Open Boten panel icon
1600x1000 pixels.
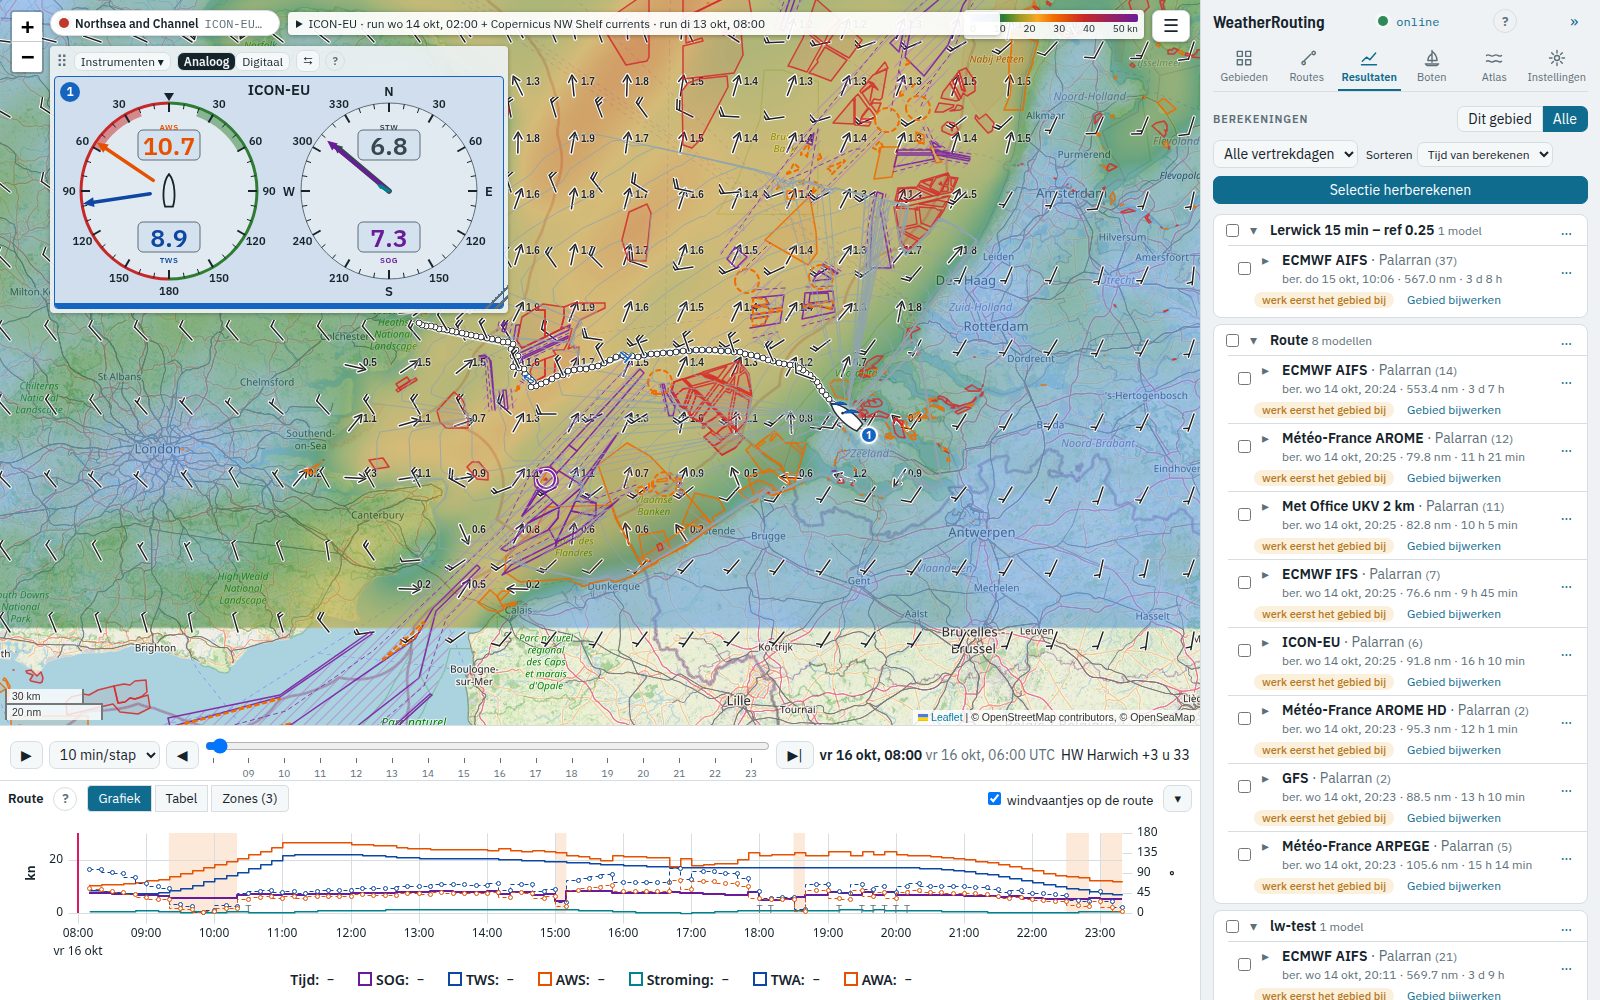1431,67
